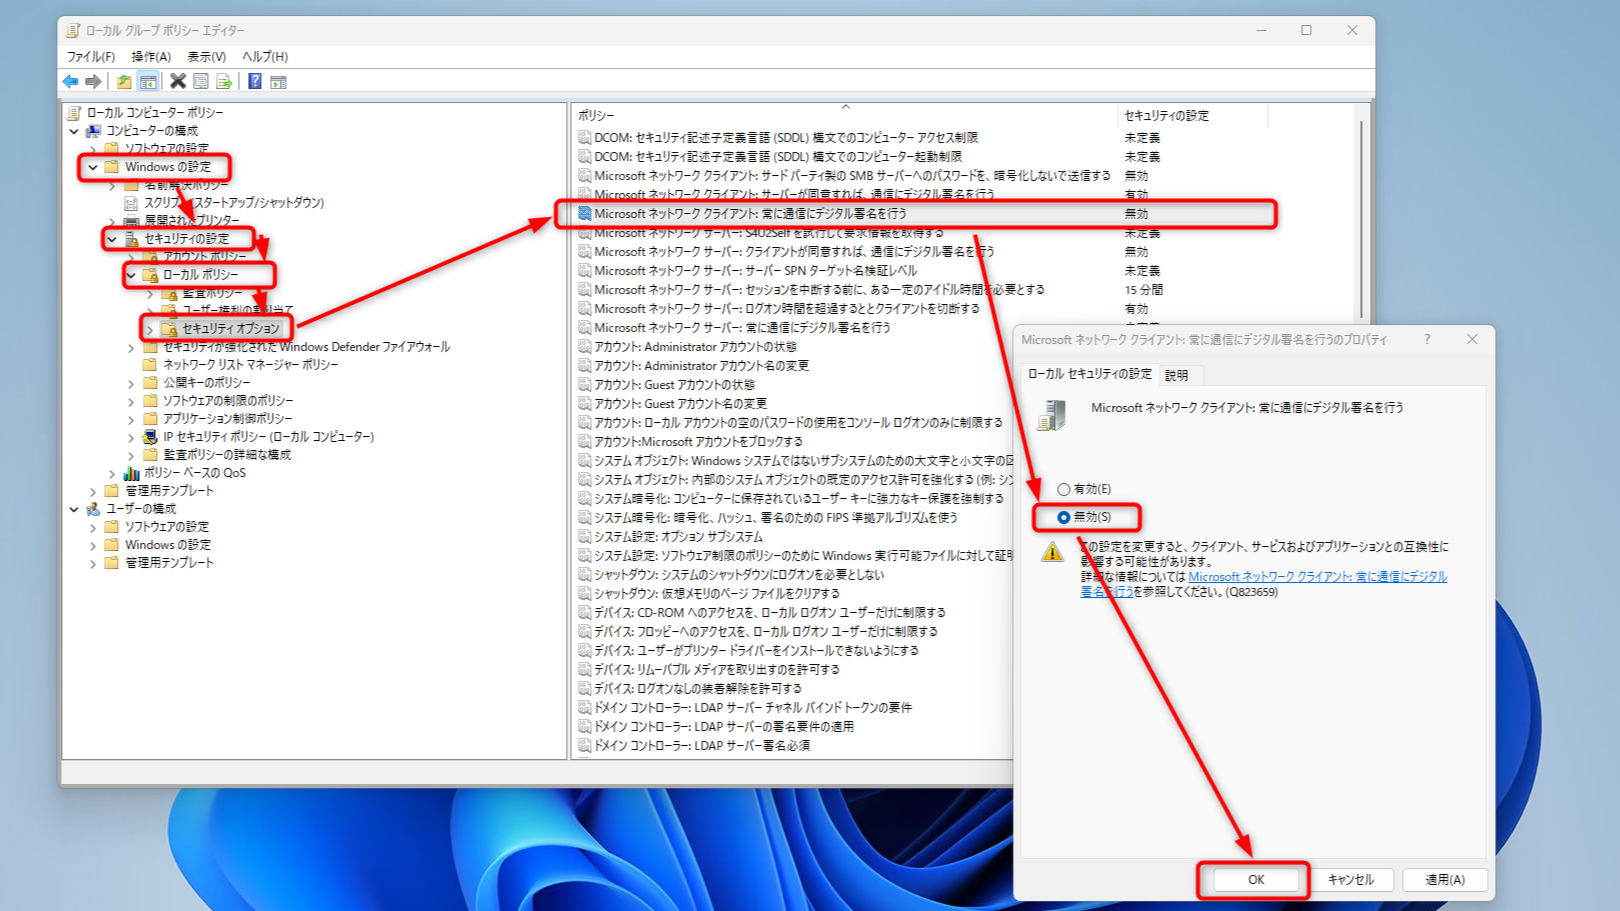Click the セキュリティの設定 lock icon
Viewport: 1620px width, 911px height.
(x=131, y=239)
